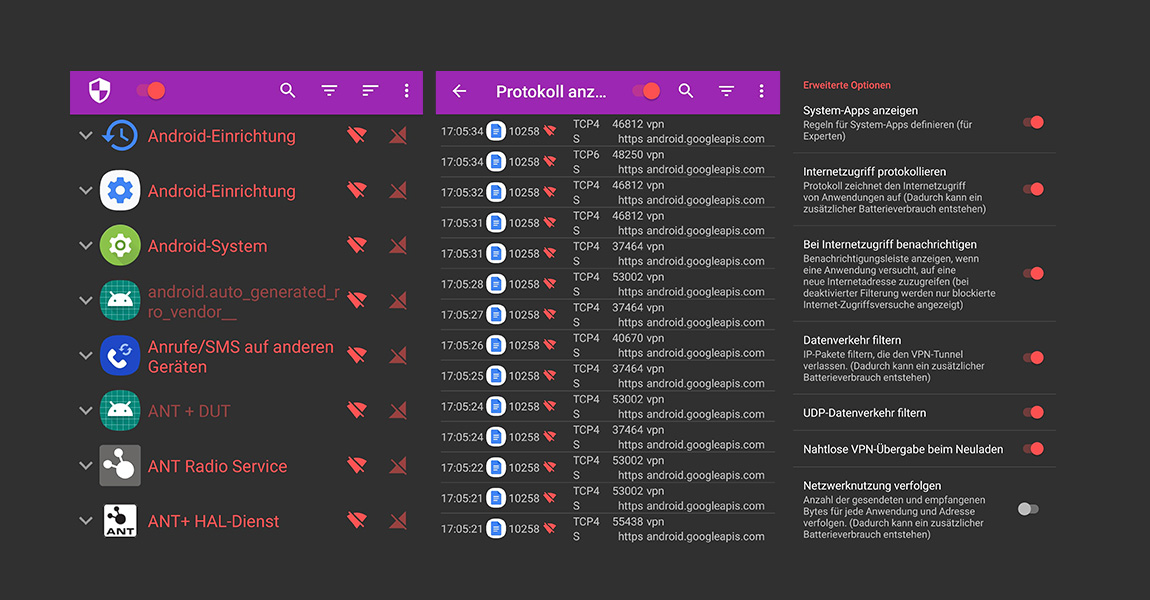Open the log entry at 17:05:27

tap(607, 315)
